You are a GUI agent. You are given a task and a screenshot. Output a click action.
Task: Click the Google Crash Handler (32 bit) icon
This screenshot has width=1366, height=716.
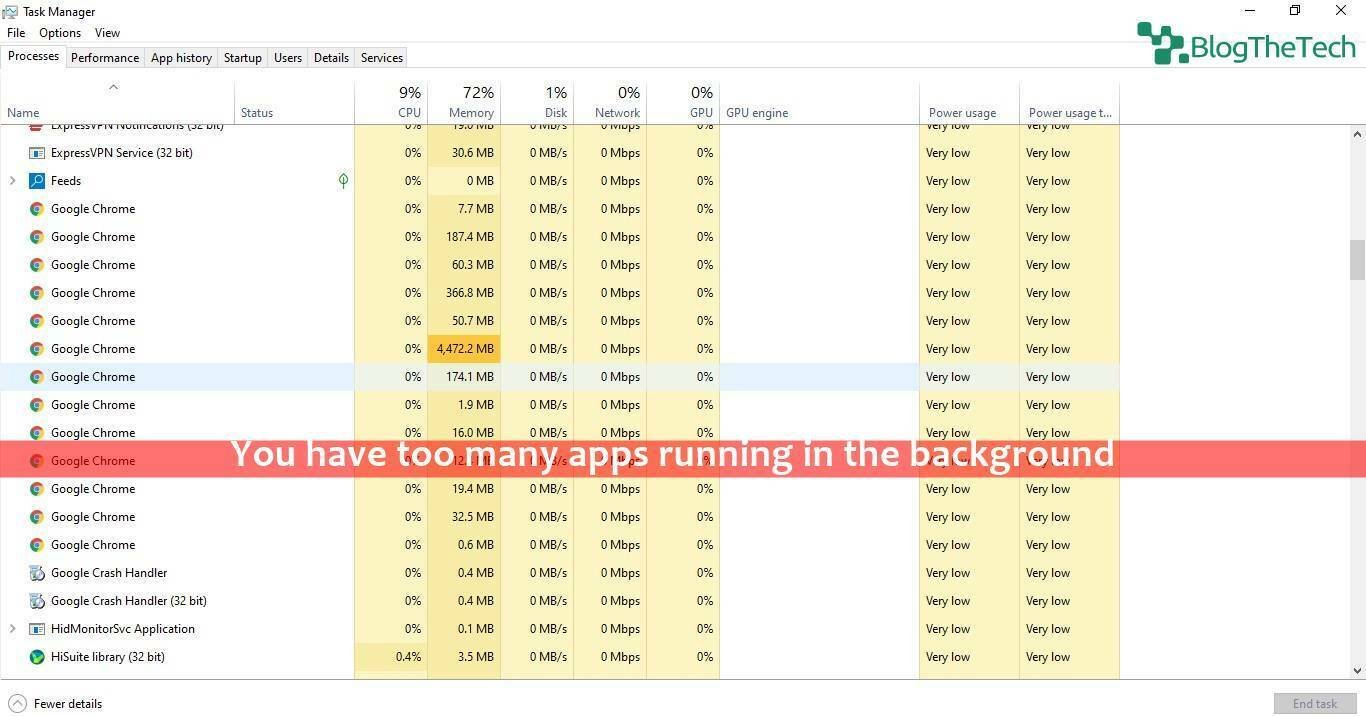tap(37, 601)
